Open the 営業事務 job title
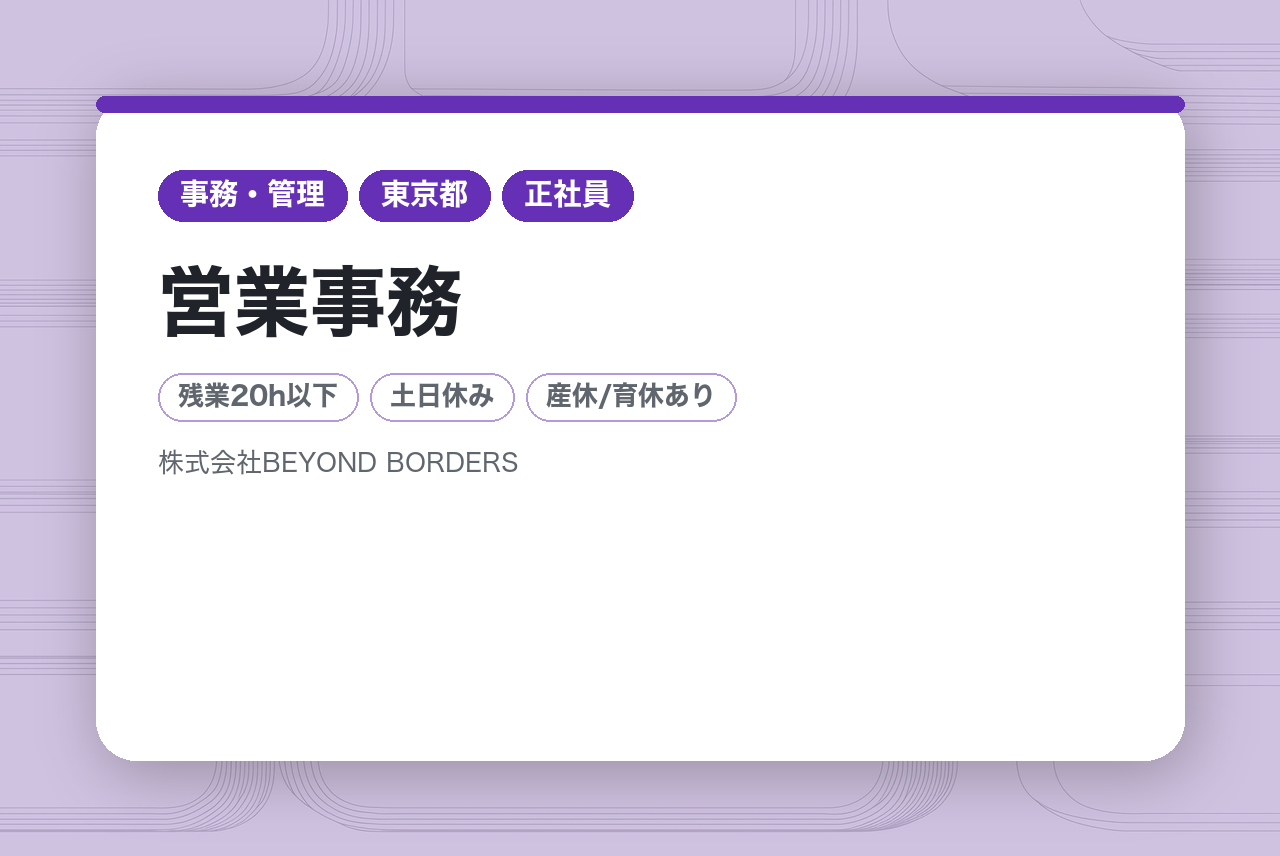 coord(311,302)
